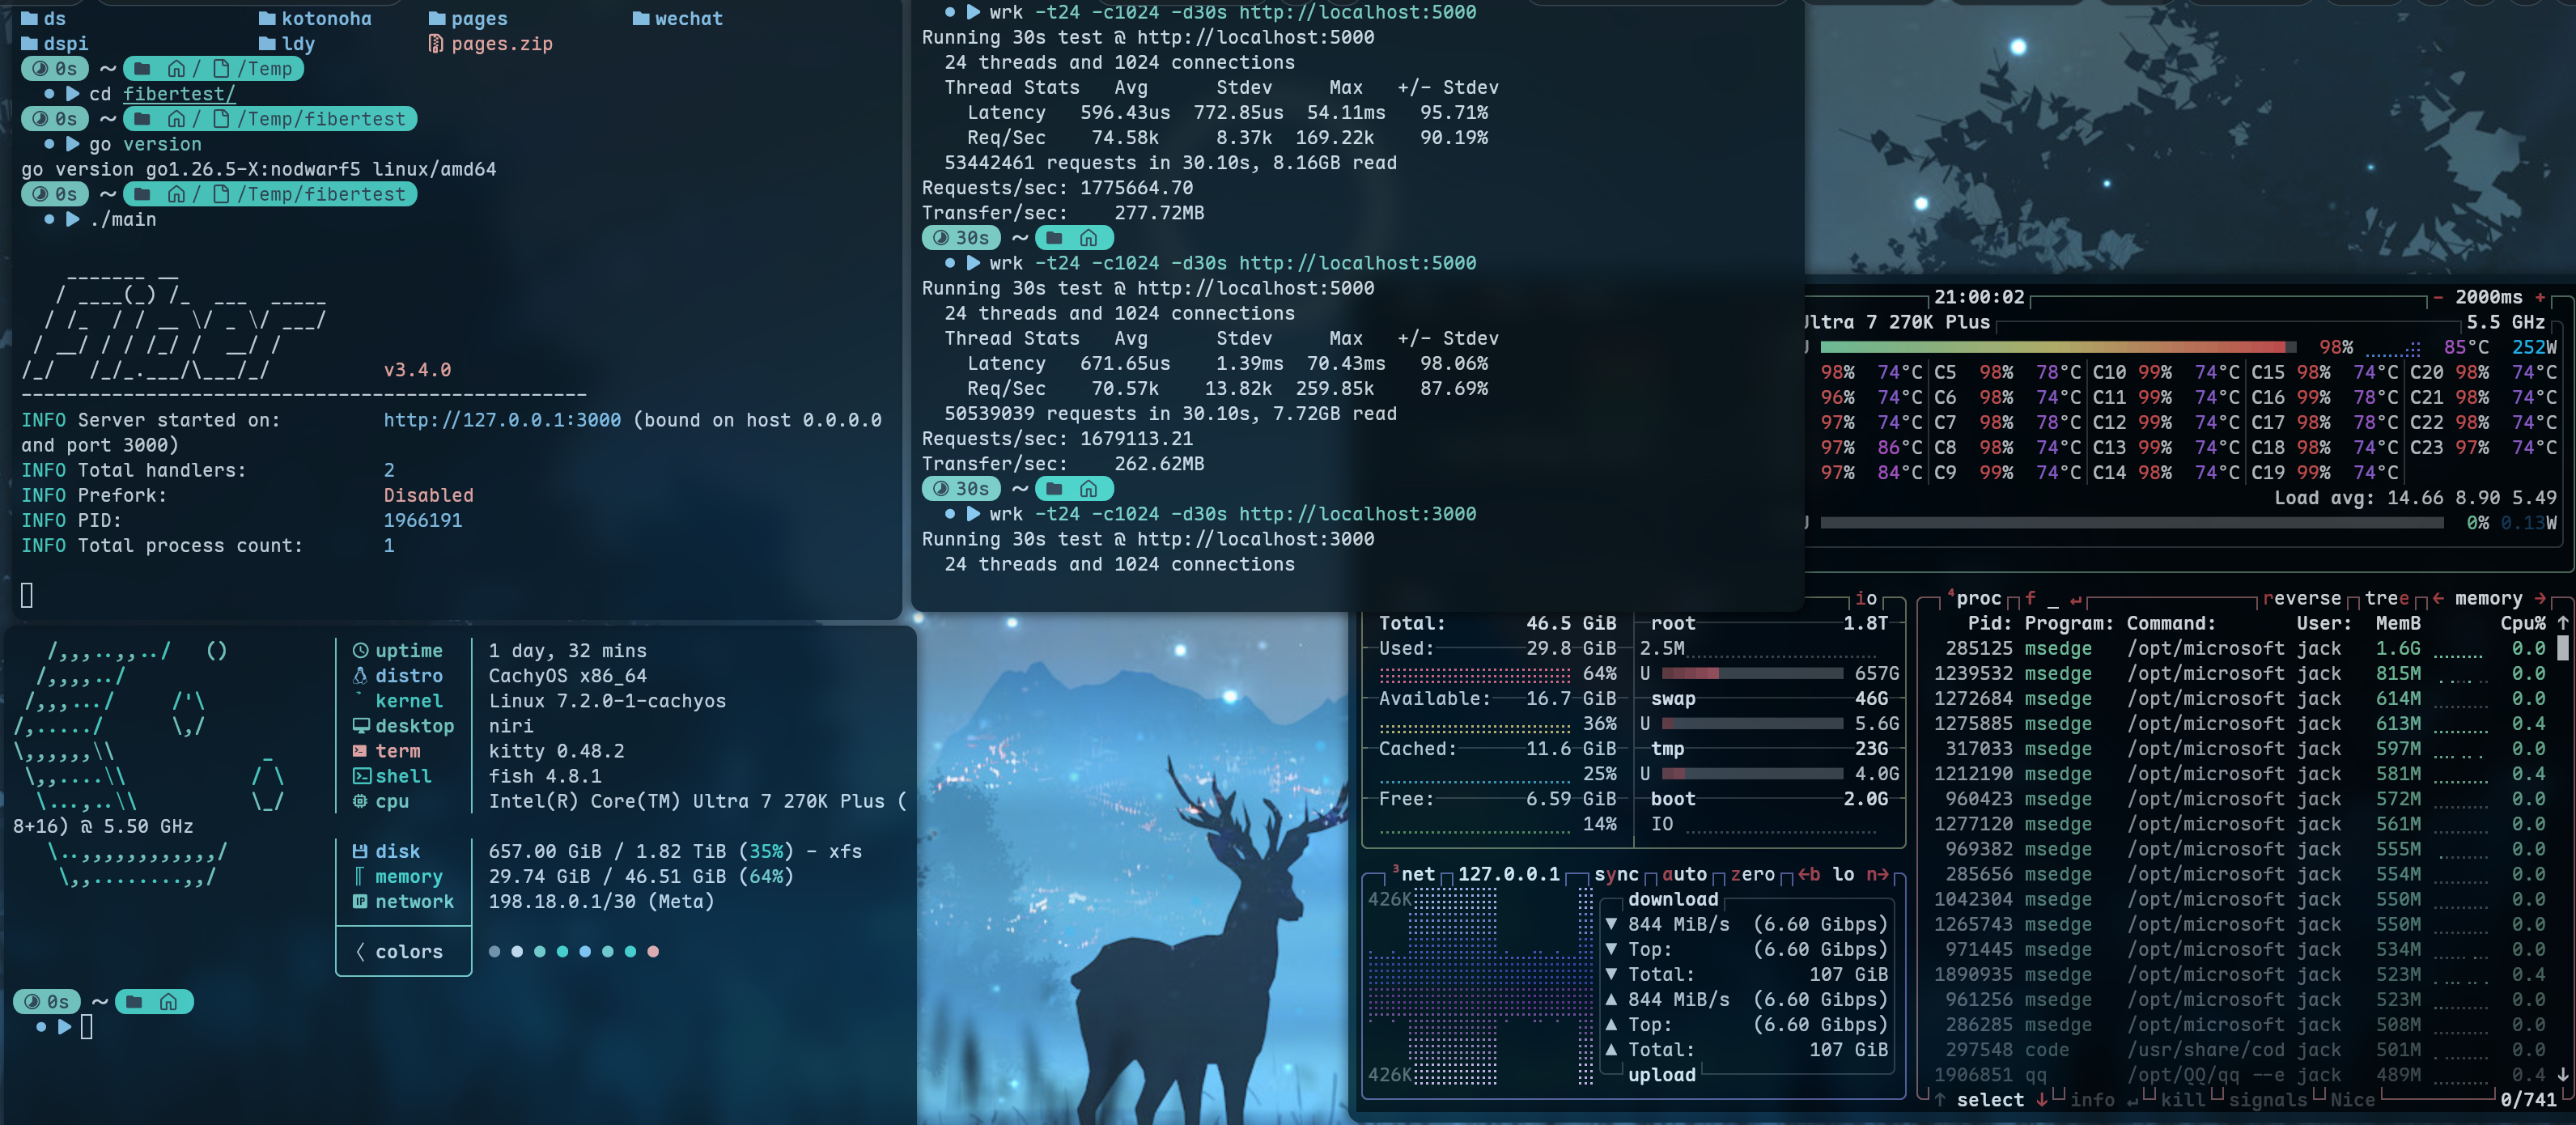Toggle reverse sorting in btop proc panel
The width and height of the screenshot is (2576, 1125).
click(x=2302, y=599)
